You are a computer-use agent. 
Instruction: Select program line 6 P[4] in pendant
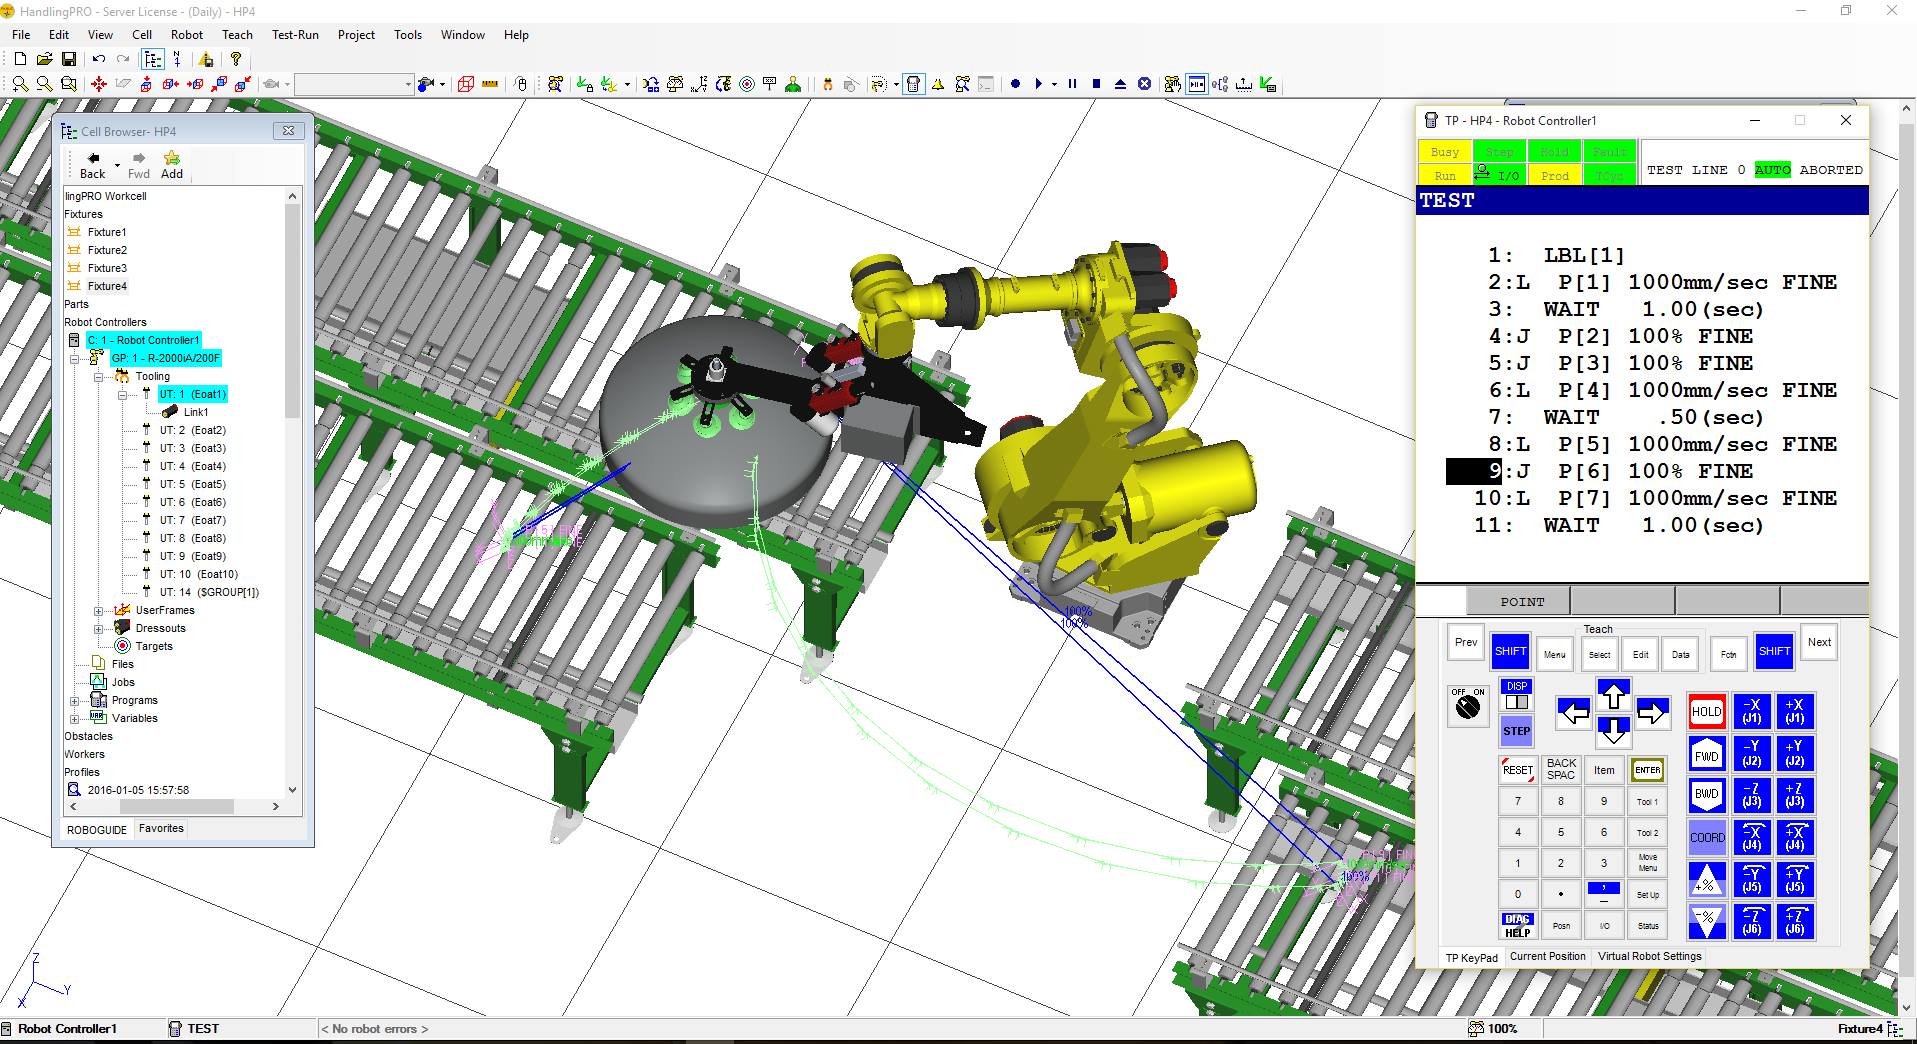1655,391
